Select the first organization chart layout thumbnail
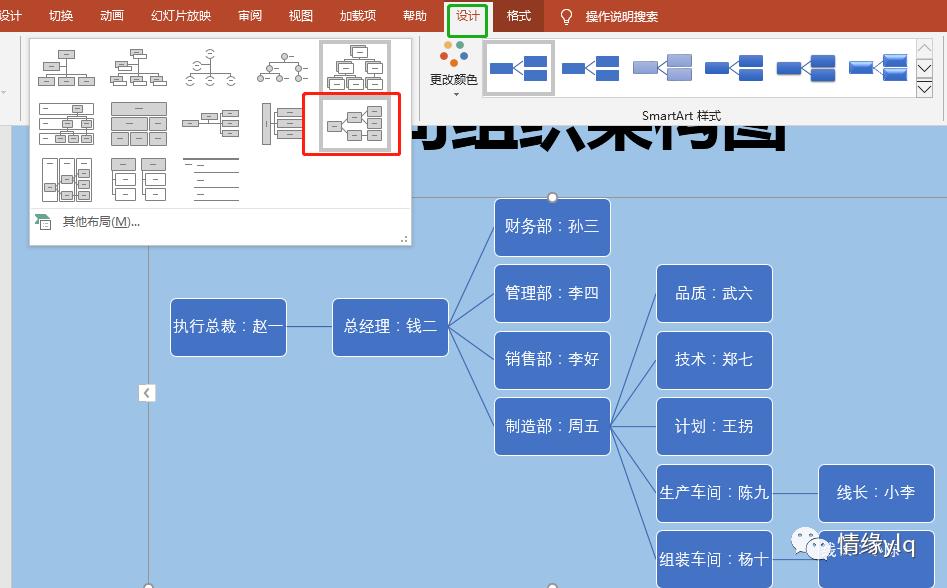 [x=66, y=67]
